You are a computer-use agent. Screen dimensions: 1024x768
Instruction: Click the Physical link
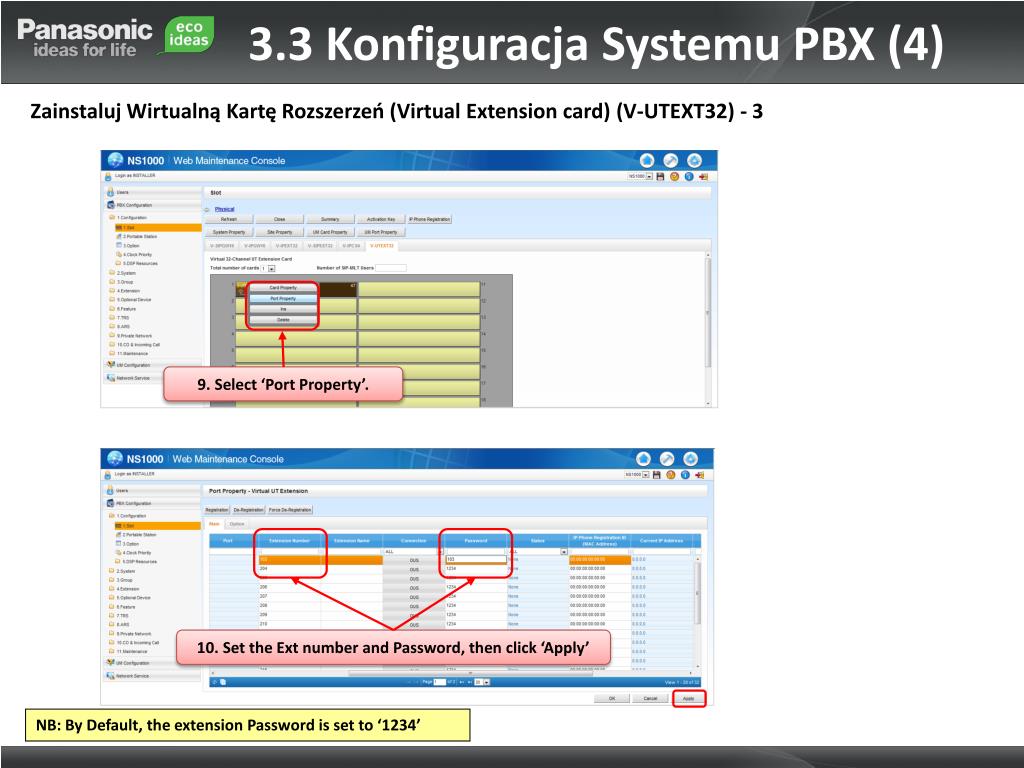tap(225, 209)
